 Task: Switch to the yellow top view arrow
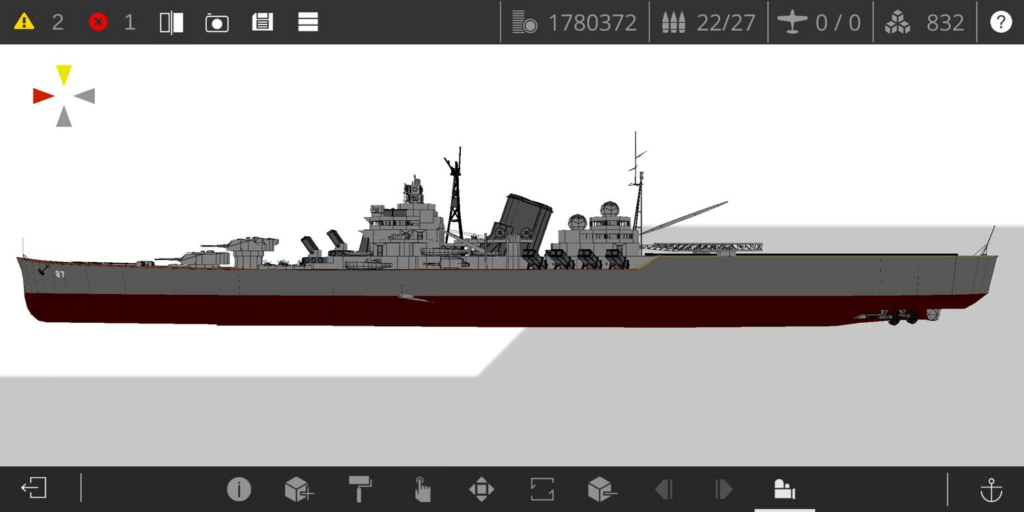(64, 74)
